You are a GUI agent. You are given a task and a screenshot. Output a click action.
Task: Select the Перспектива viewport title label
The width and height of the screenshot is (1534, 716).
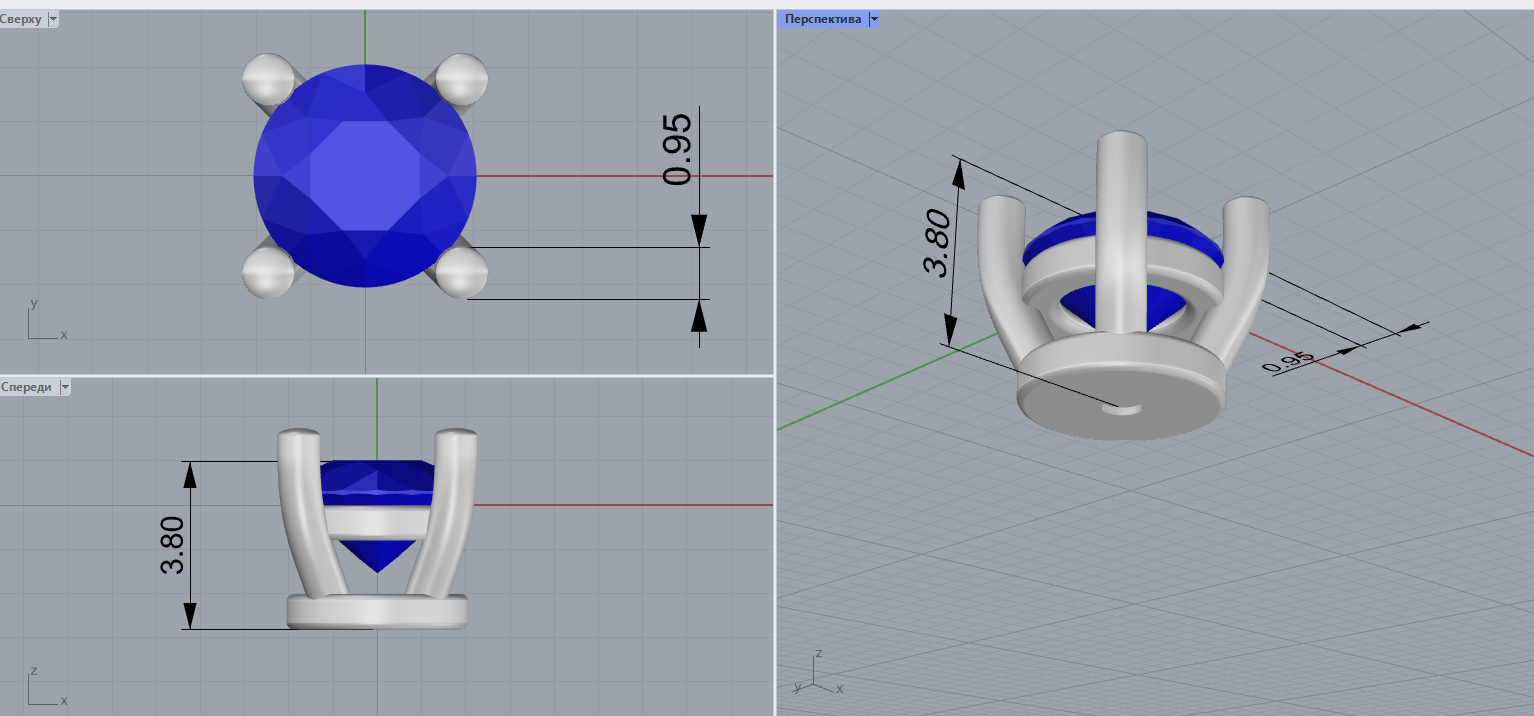[822, 19]
